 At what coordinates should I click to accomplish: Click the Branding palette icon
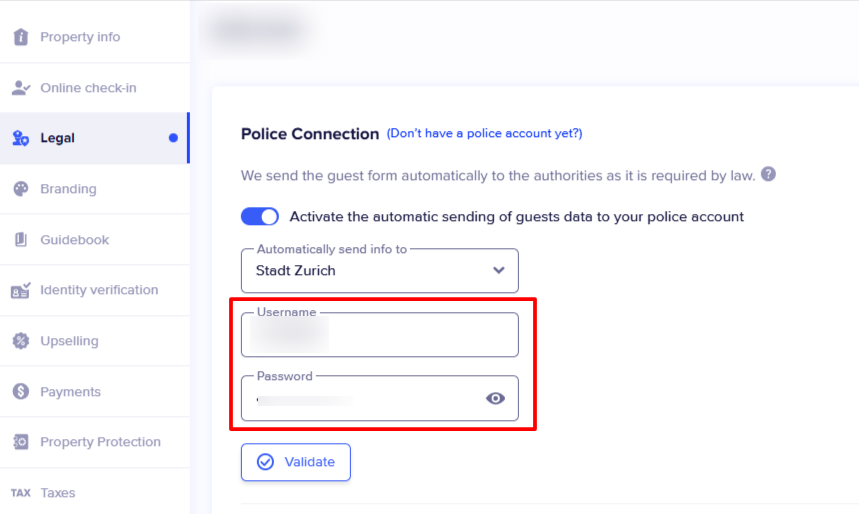pyautogui.click(x=21, y=189)
